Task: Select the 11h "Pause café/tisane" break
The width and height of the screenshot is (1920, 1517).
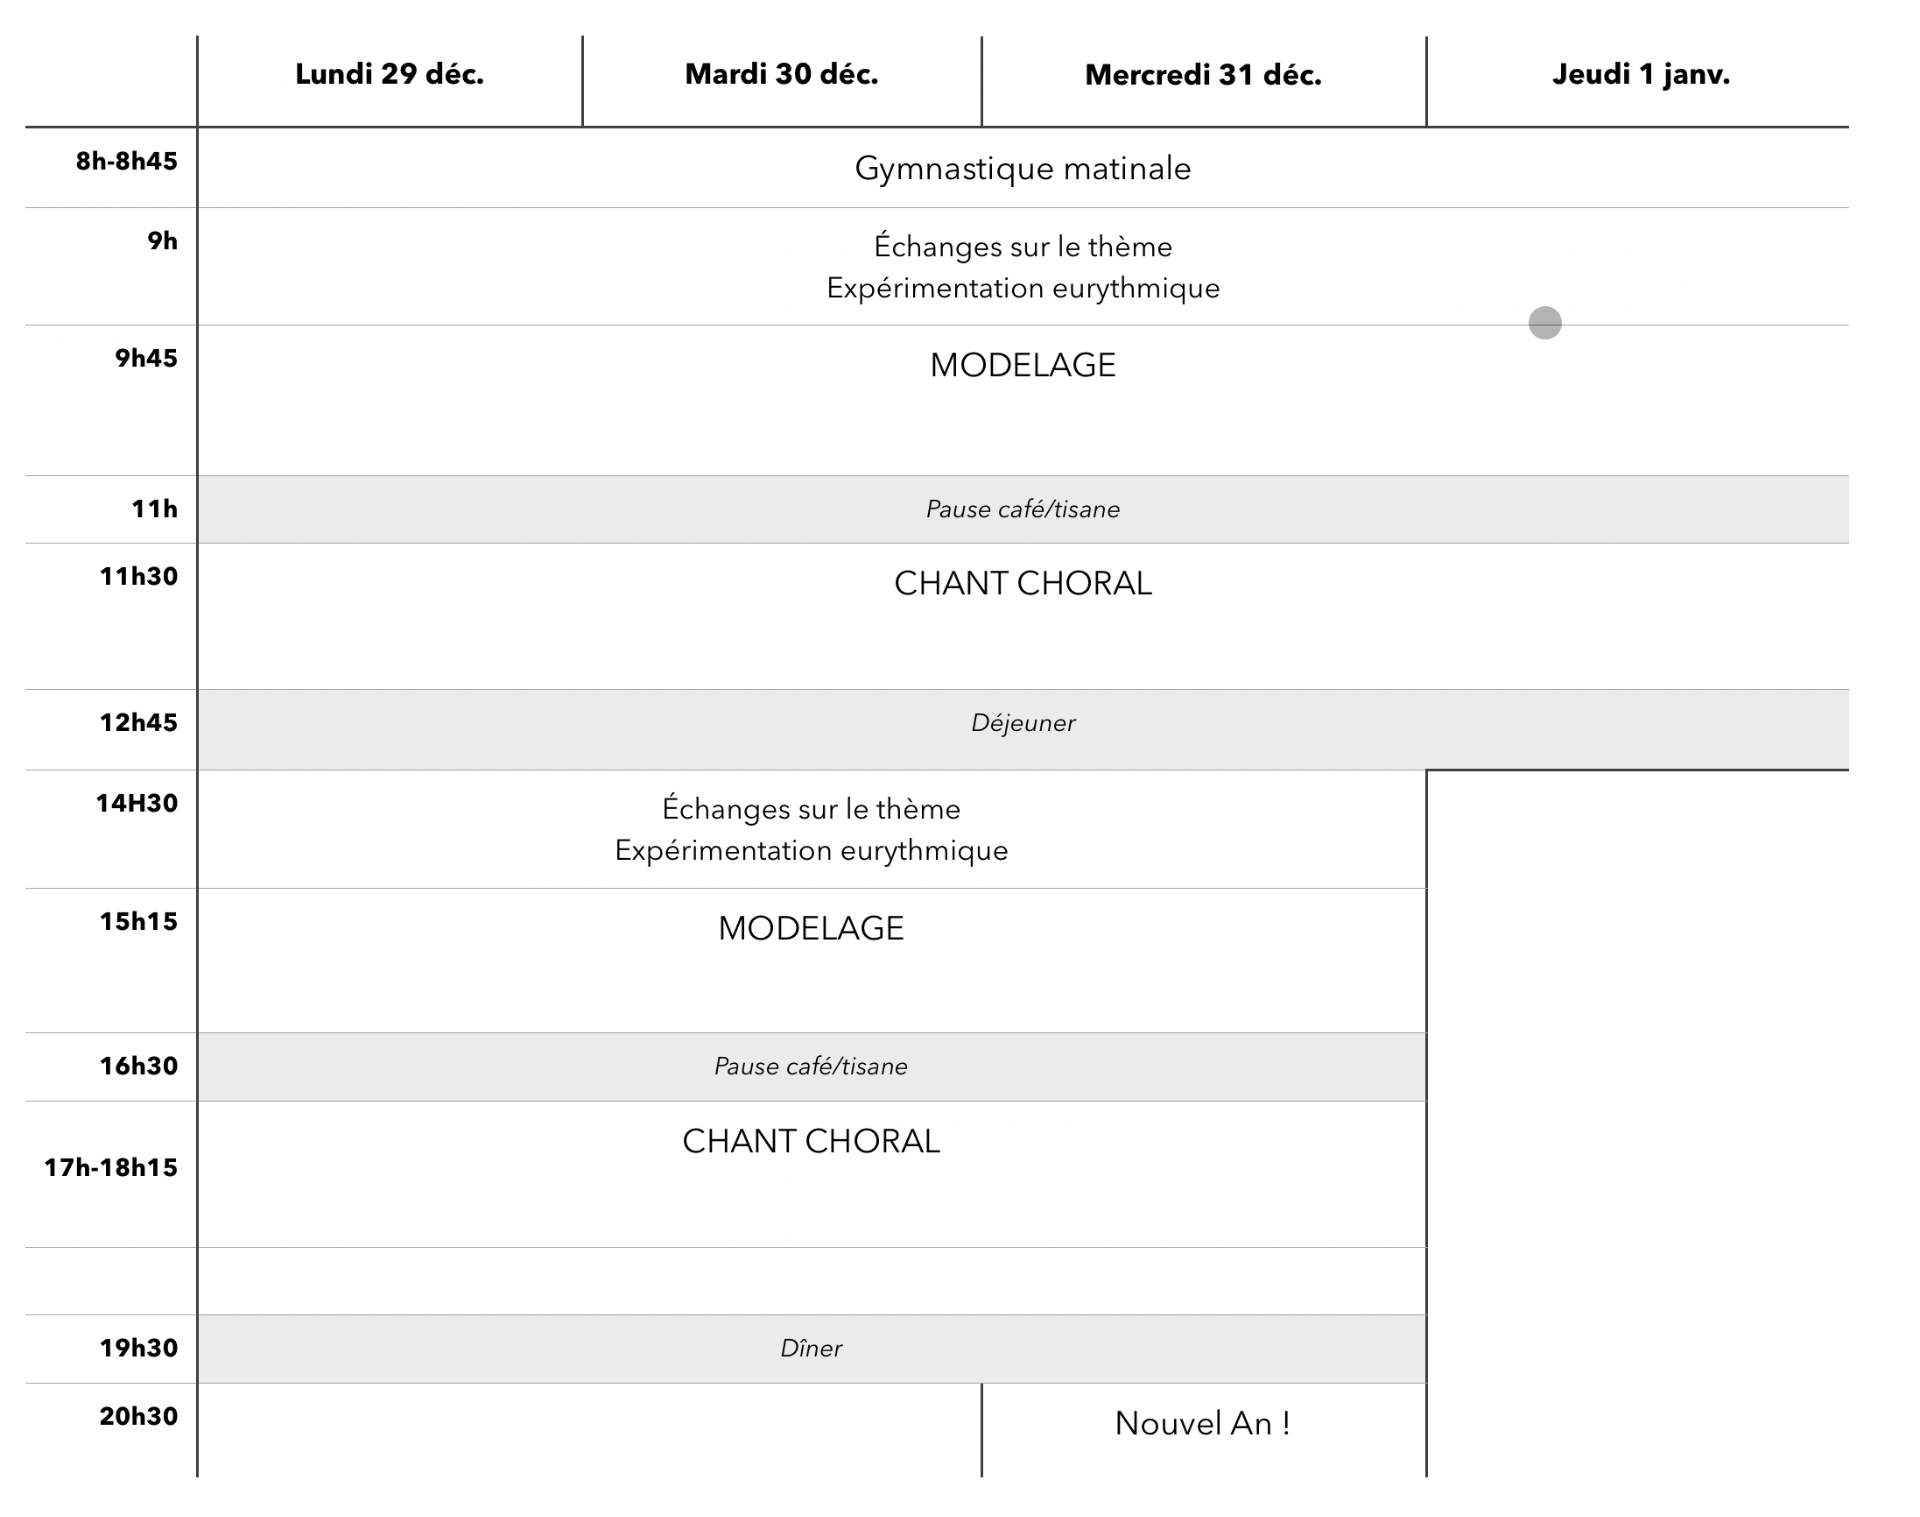Action: (x=1022, y=510)
